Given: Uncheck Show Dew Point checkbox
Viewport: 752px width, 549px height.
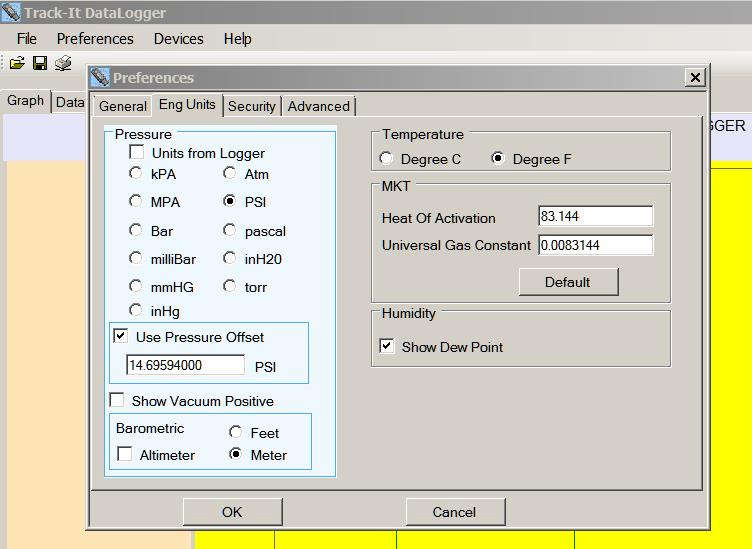Looking at the screenshot, I should (387, 346).
